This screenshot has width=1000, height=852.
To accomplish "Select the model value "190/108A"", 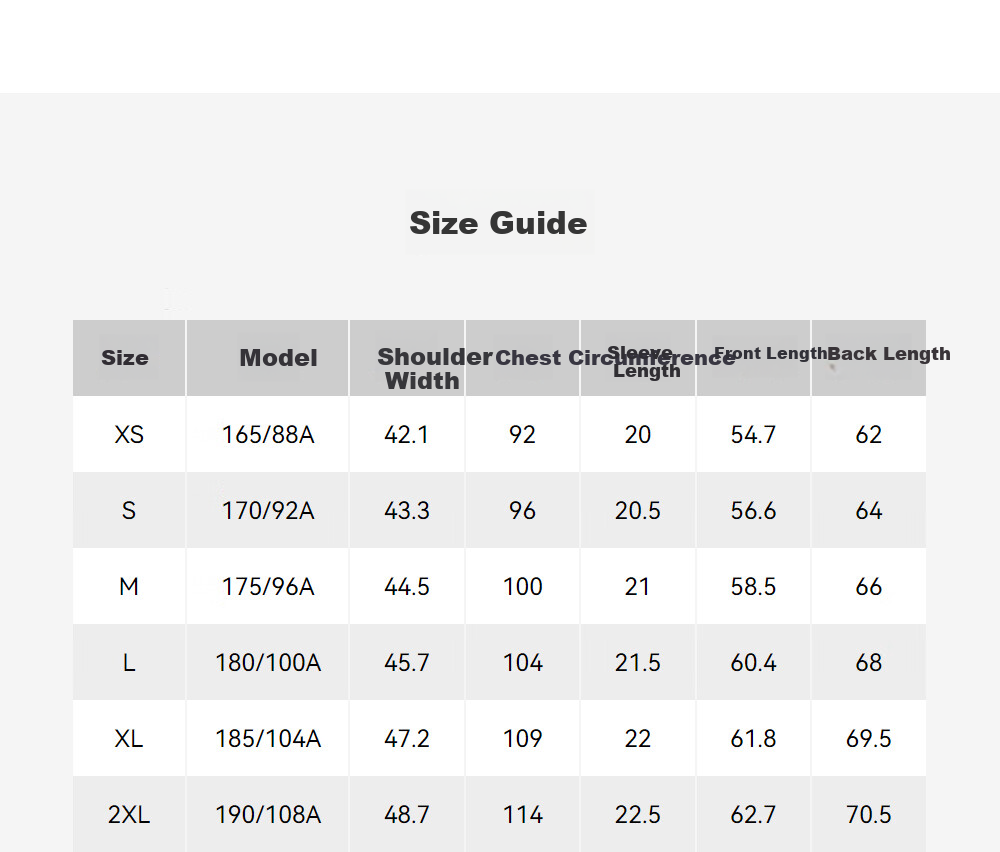I will pos(268,814).
